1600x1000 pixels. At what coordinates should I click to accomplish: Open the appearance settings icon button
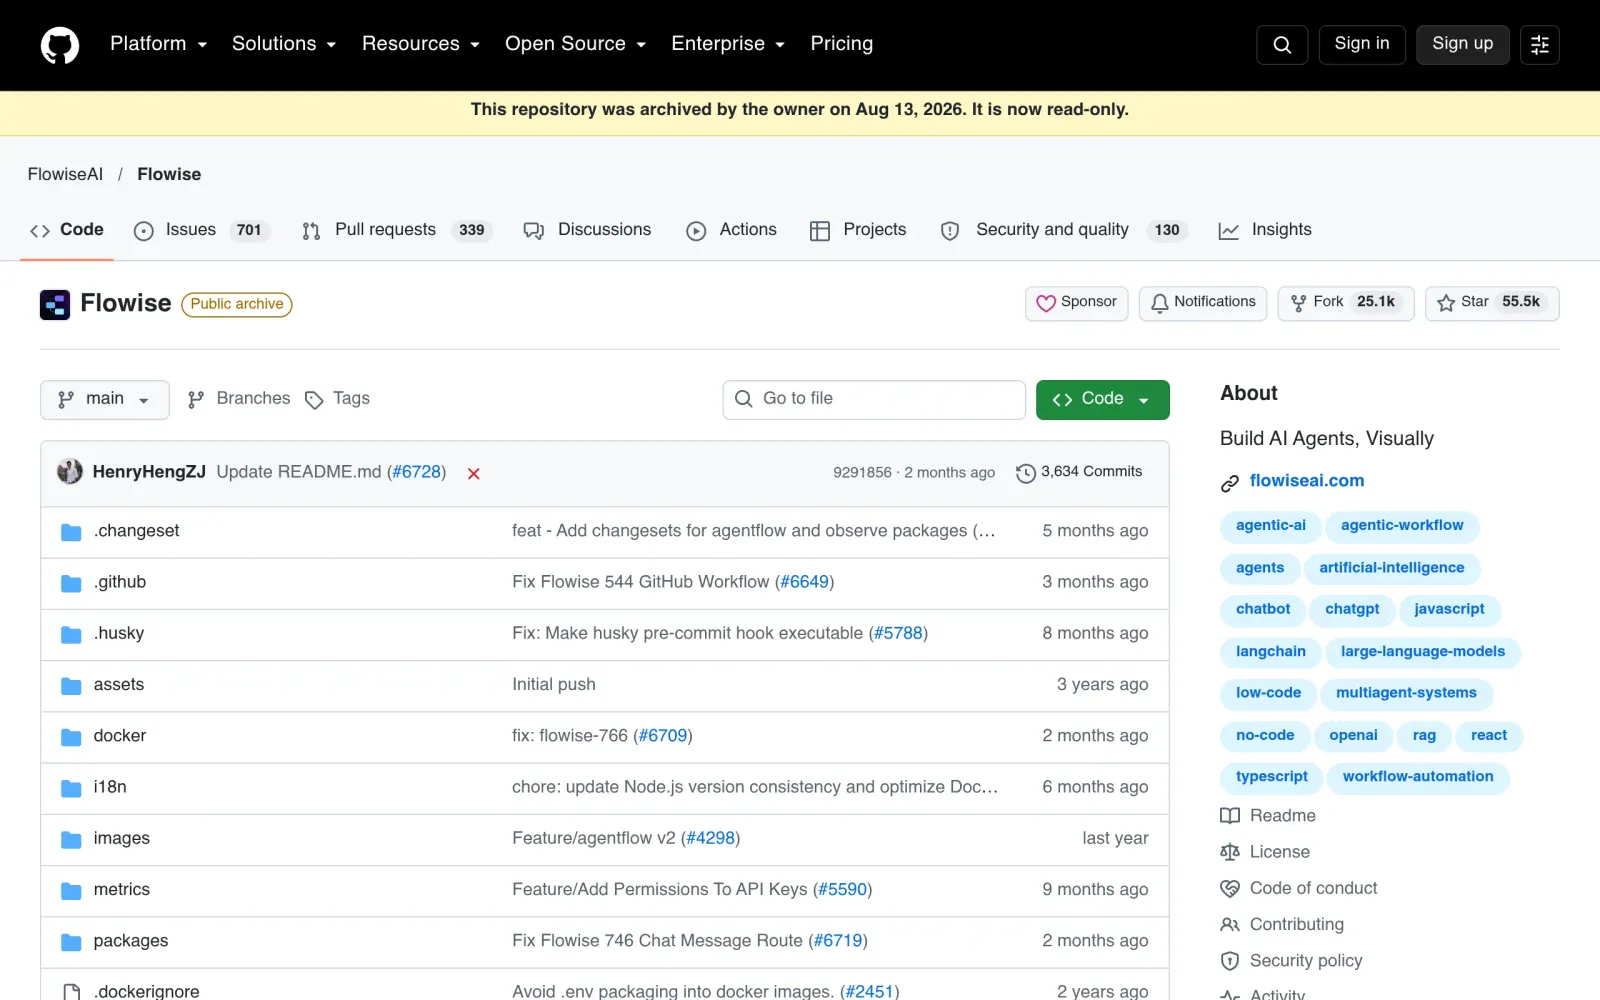(x=1540, y=45)
